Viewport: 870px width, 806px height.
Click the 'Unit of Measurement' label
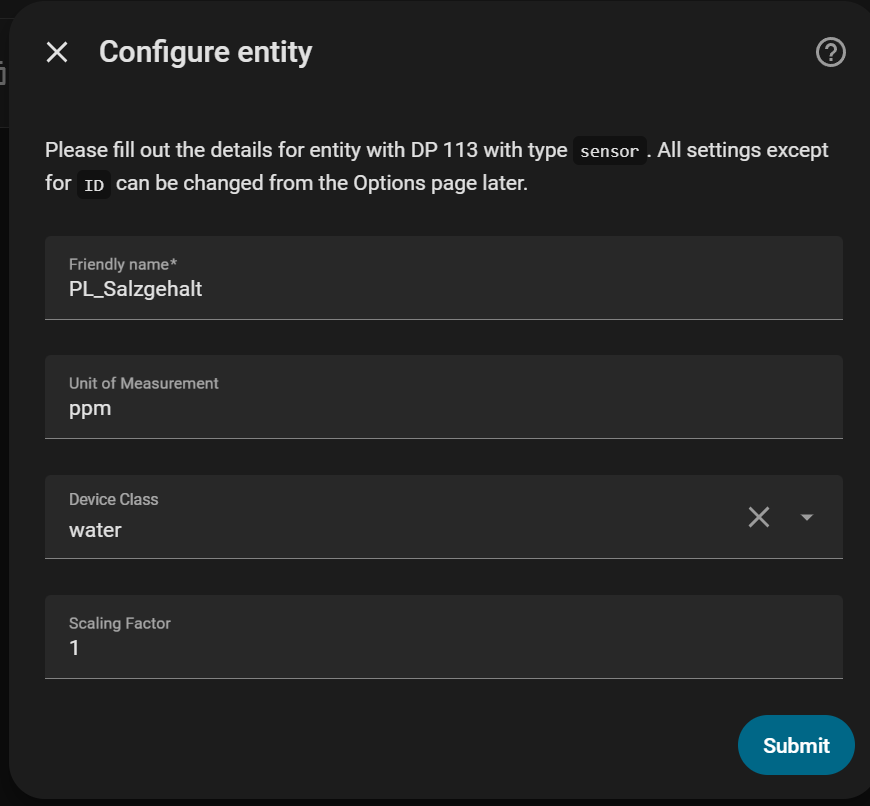pyautogui.click(x=143, y=383)
